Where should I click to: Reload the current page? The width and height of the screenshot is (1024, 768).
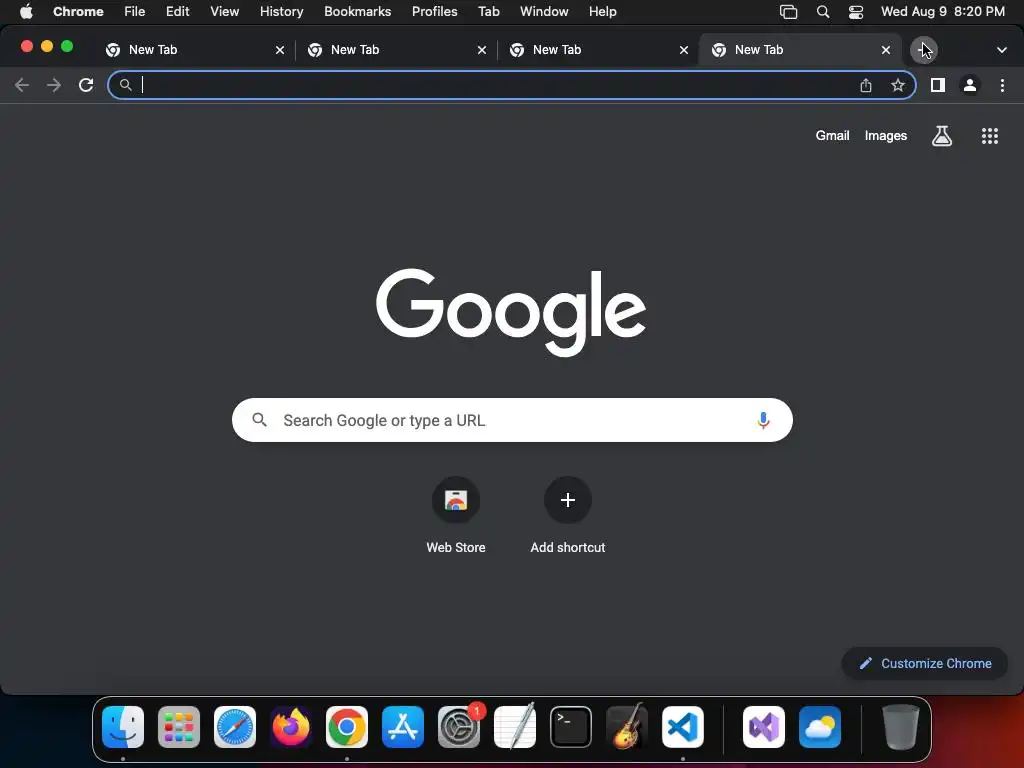[86, 85]
